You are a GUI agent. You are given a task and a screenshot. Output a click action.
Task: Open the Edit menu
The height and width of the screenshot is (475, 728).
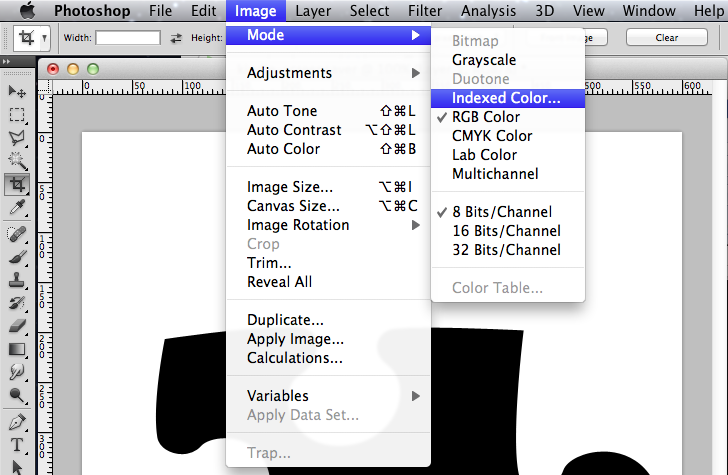point(203,10)
